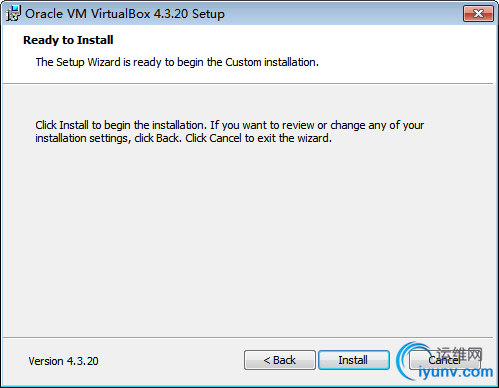
Task: Click the separator line below the header
Action: [248, 83]
